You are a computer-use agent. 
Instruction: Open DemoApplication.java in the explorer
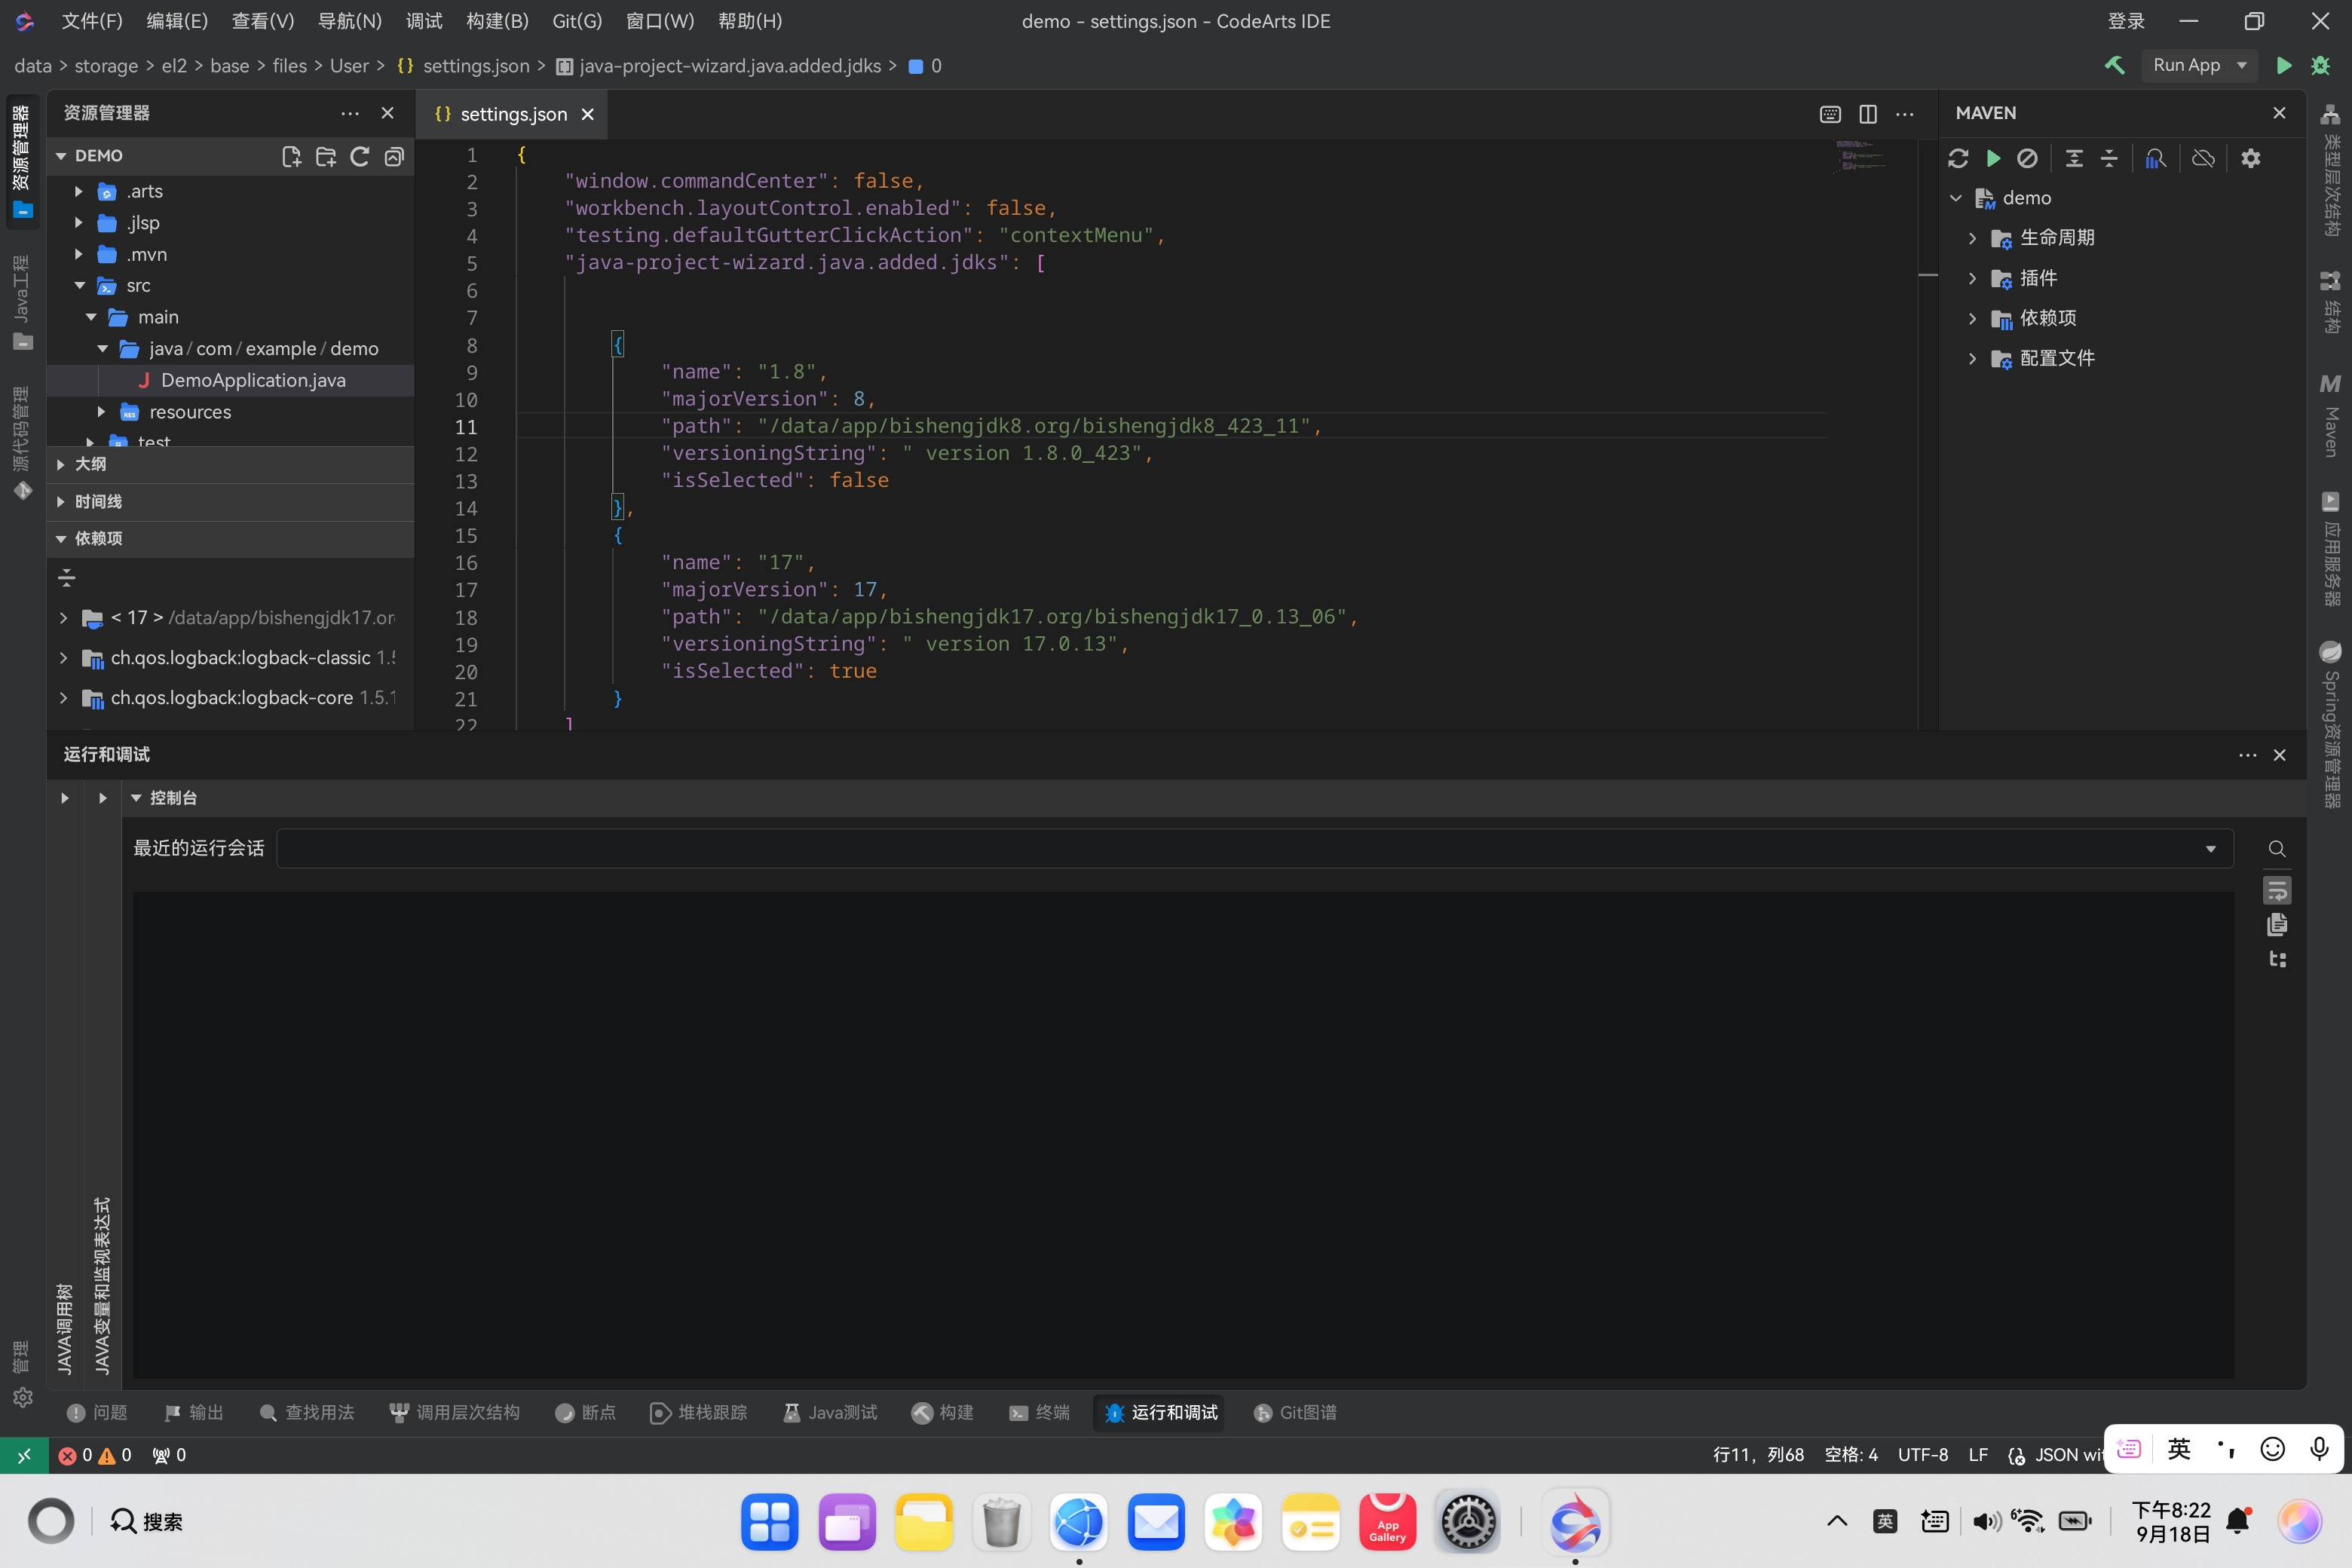(x=253, y=380)
